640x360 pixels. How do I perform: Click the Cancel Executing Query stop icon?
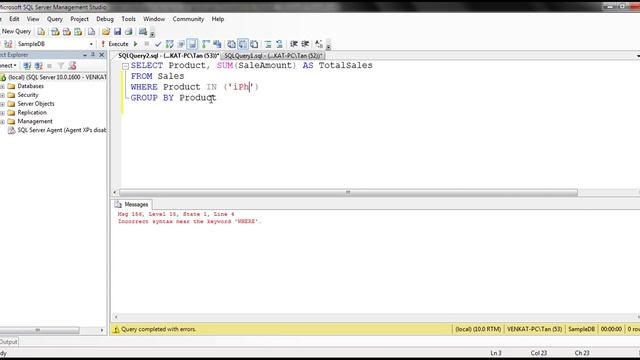[147, 44]
